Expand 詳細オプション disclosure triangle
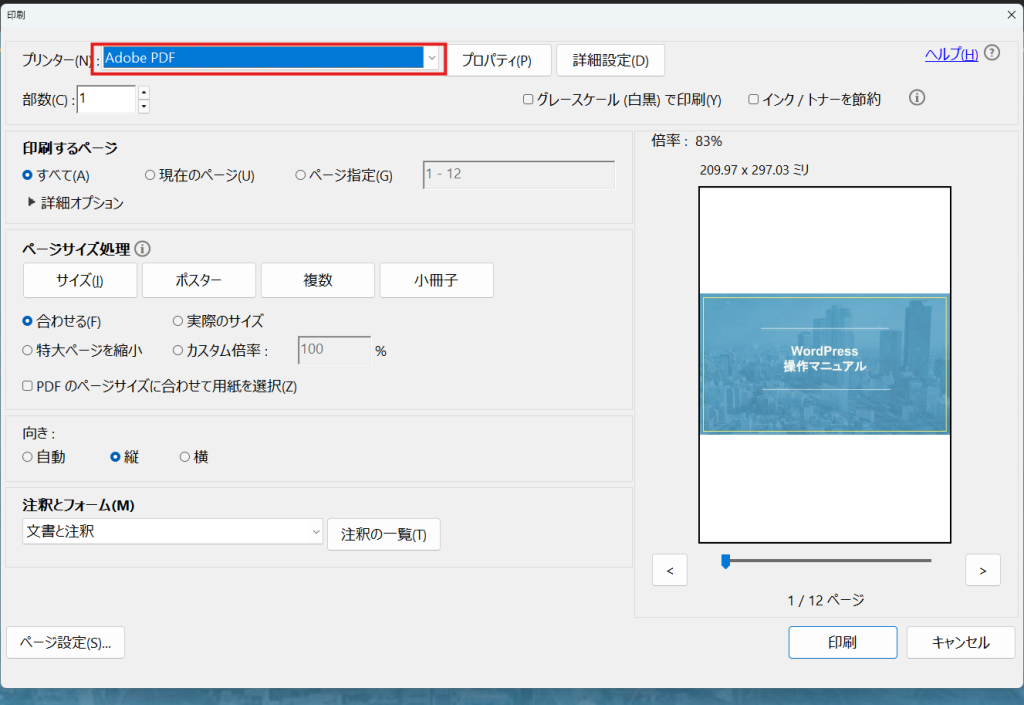 click(x=31, y=203)
